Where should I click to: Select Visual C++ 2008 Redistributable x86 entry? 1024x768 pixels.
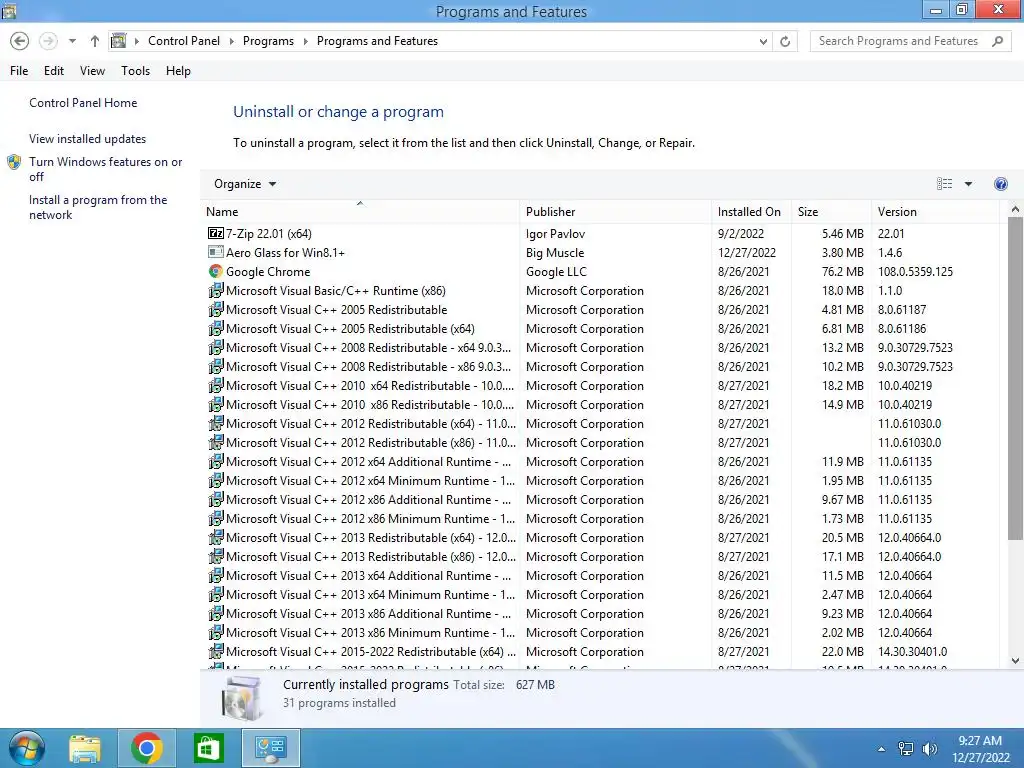368,366
